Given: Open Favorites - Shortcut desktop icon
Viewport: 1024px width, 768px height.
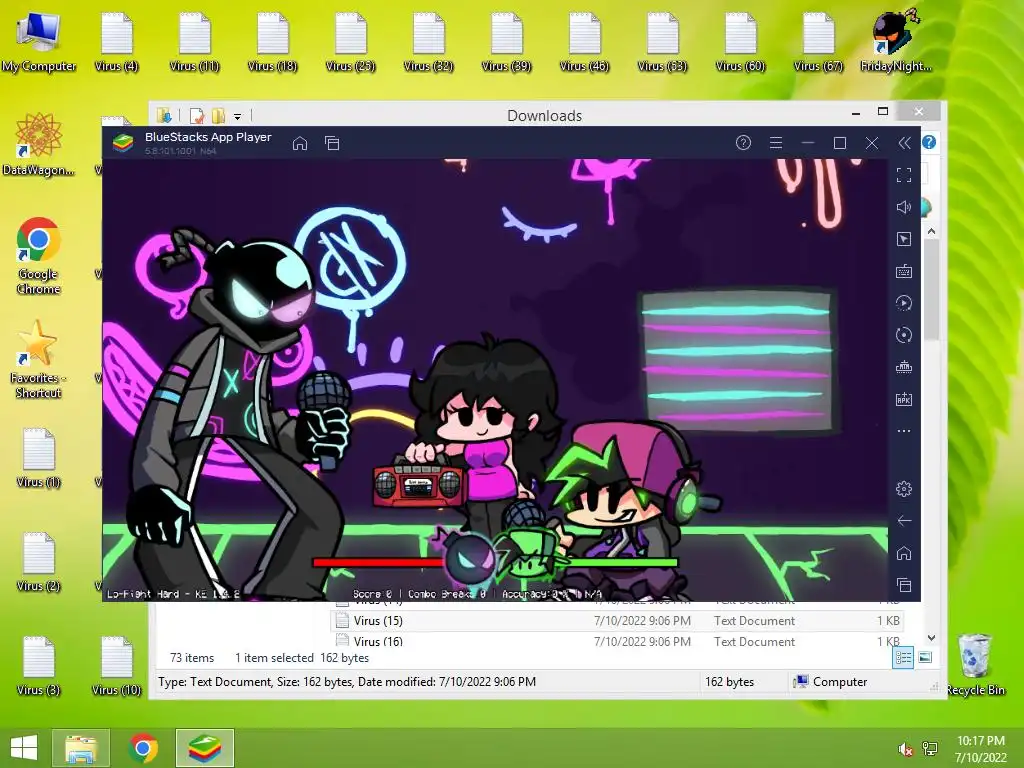Looking at the screenshot, I should (39, 359).
